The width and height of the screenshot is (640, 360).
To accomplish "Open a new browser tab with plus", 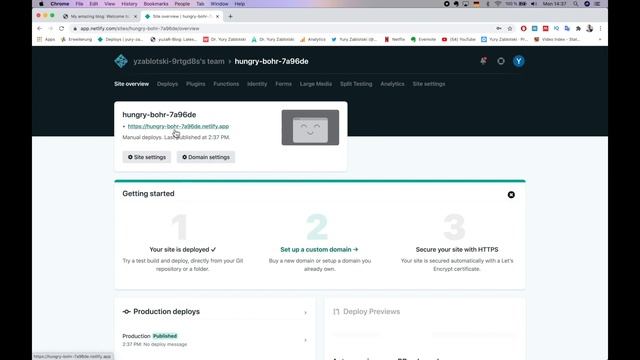I will coord(230,16).
